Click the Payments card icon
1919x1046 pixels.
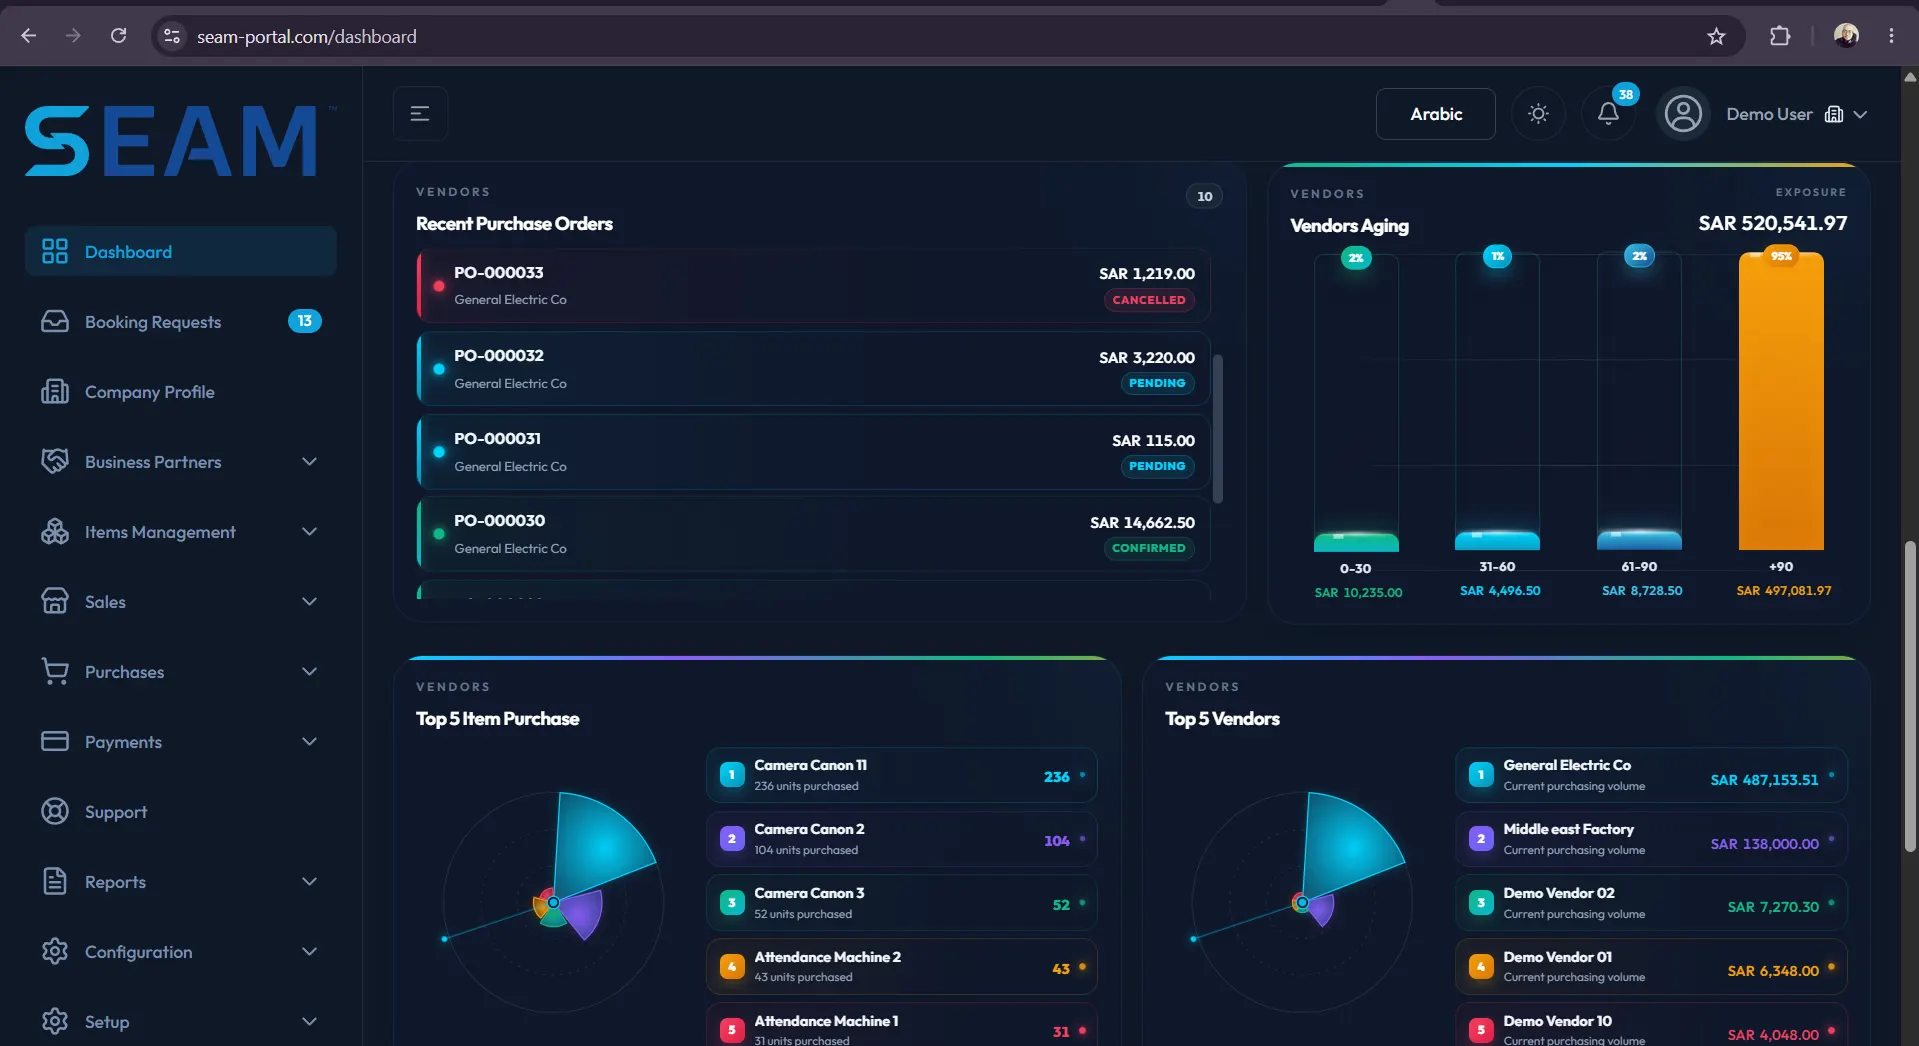click(x=55, y=741)
